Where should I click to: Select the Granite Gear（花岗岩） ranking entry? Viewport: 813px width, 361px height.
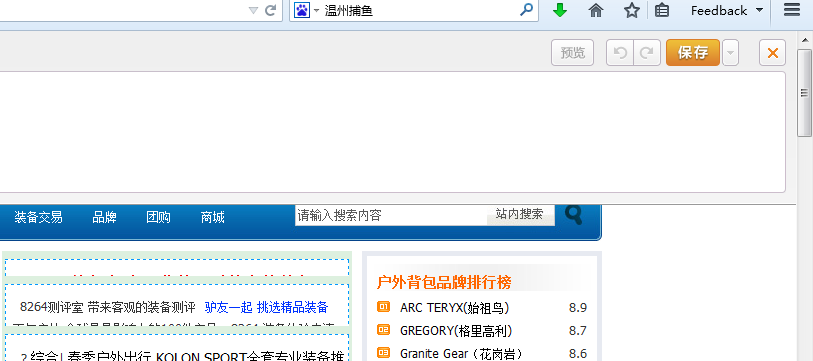461,354
